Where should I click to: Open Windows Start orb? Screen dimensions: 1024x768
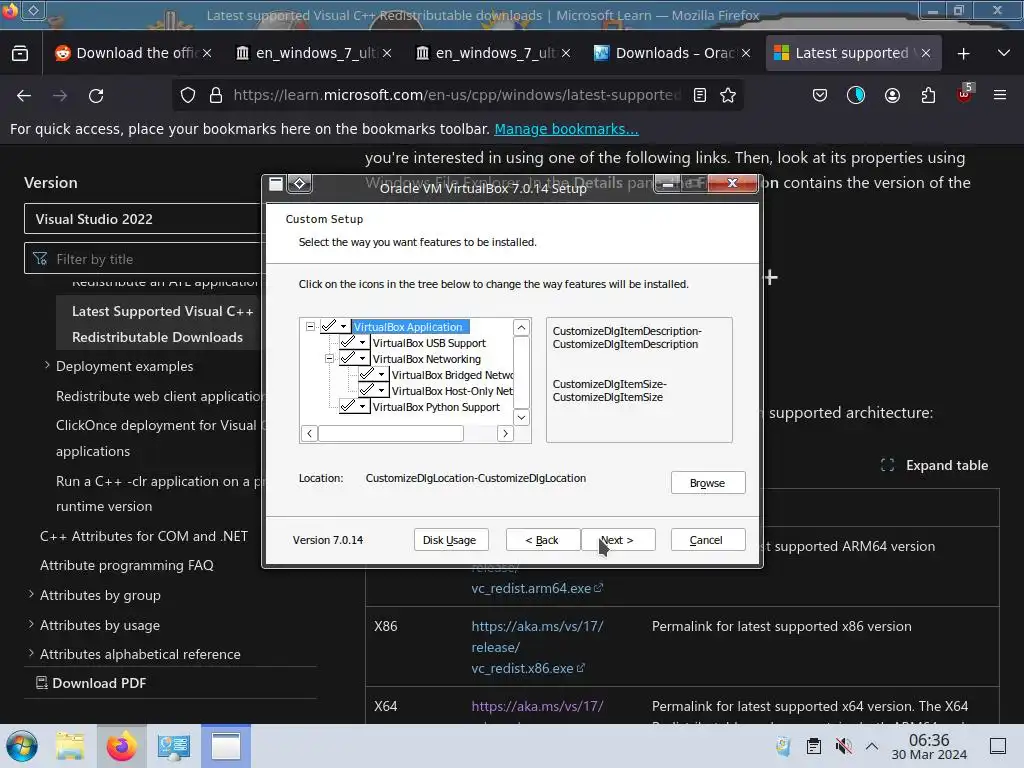point(22,746)
